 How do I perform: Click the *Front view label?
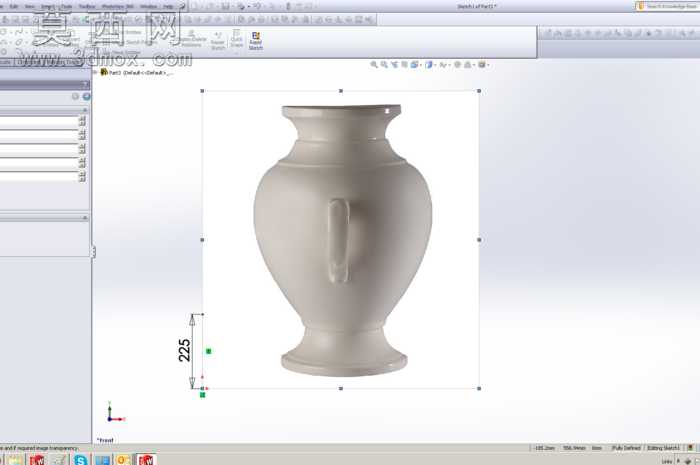tap(105, 440)
